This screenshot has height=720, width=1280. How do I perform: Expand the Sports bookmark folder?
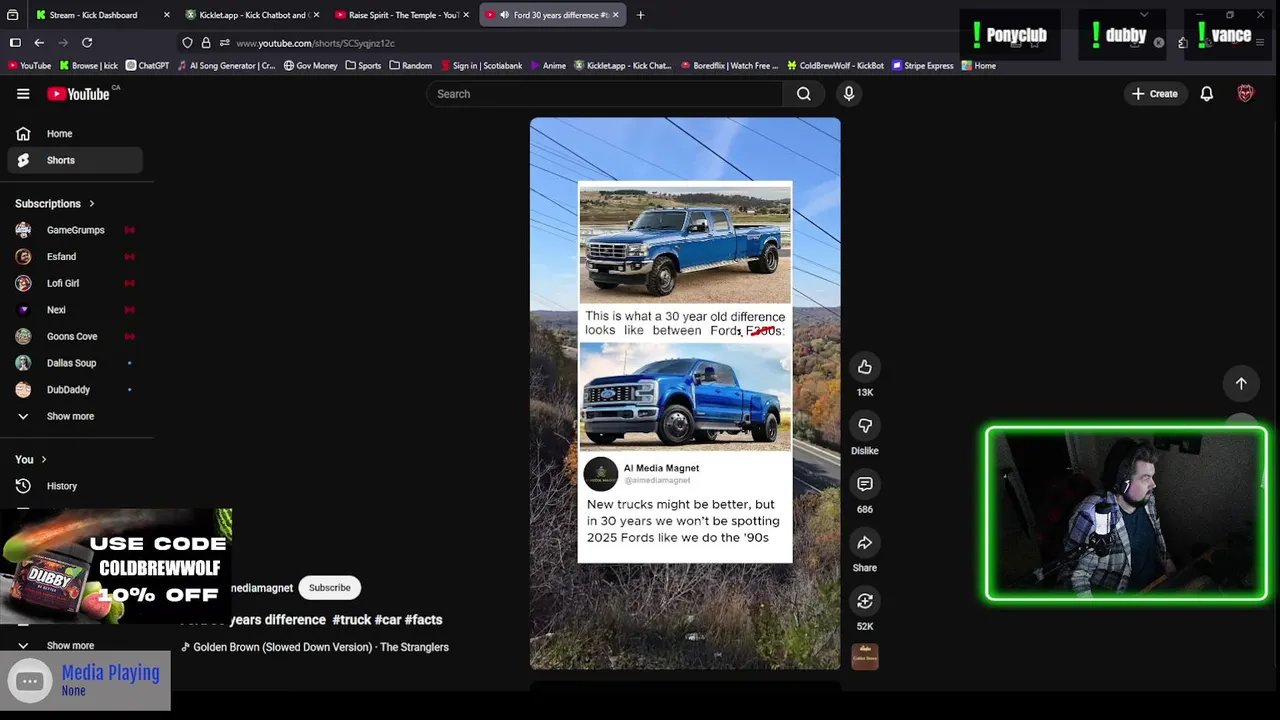(363, 66)
